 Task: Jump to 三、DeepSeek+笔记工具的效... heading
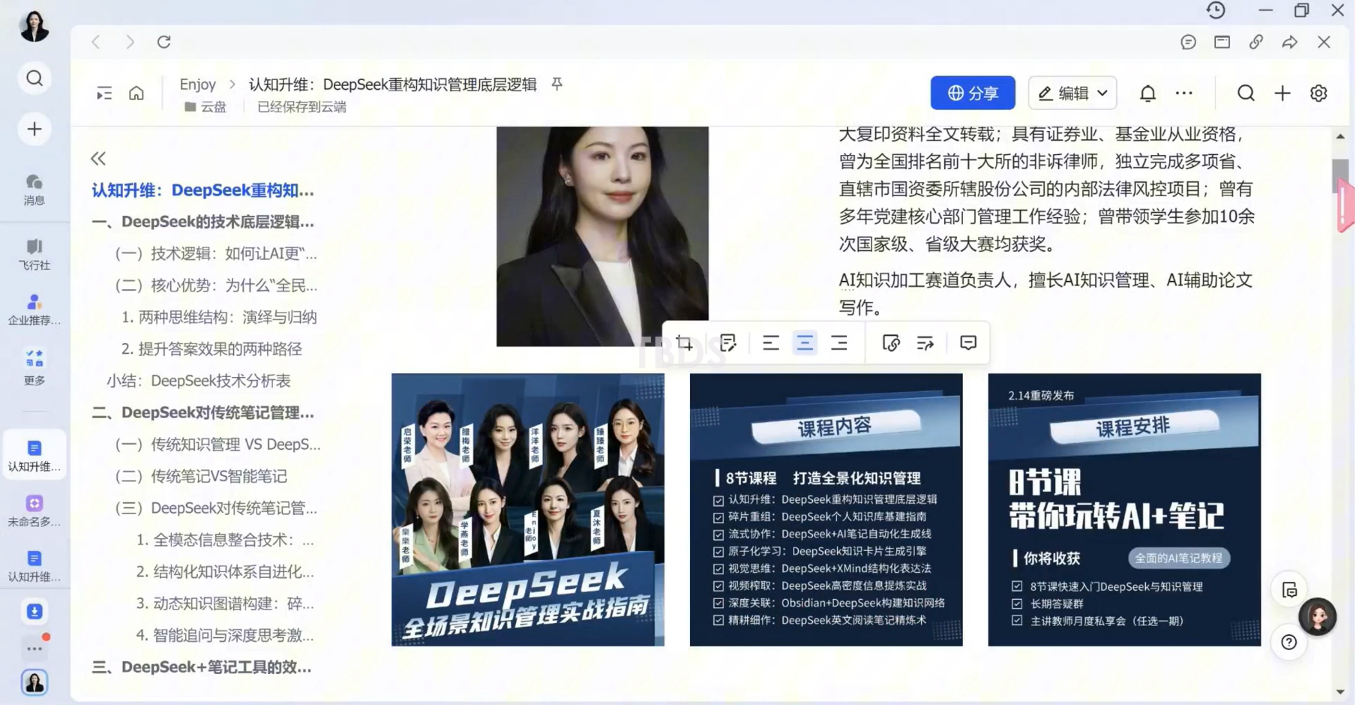click(x=202, y=667)
